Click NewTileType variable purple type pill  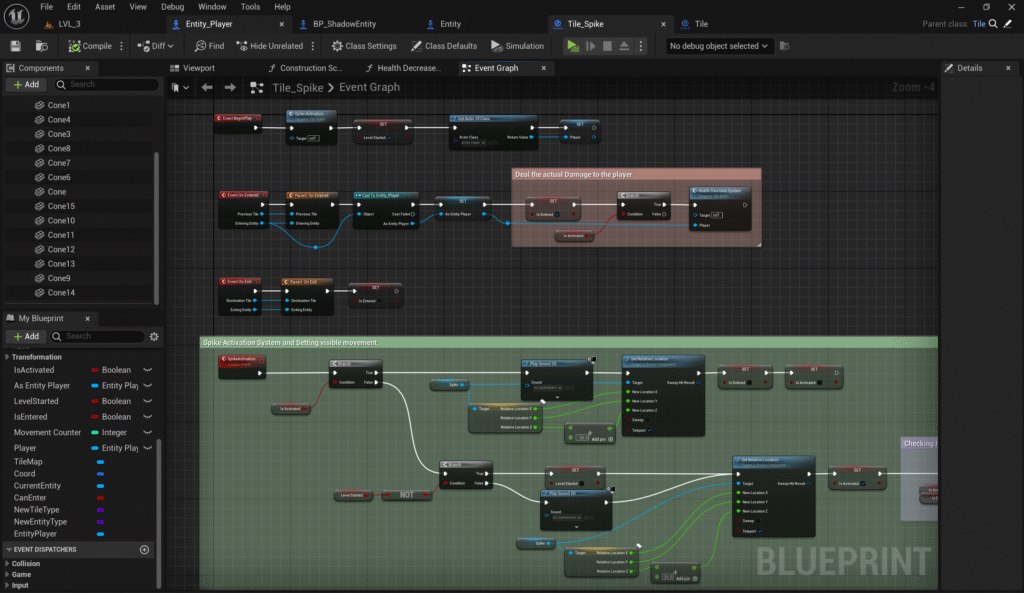[x=101, y=510]
